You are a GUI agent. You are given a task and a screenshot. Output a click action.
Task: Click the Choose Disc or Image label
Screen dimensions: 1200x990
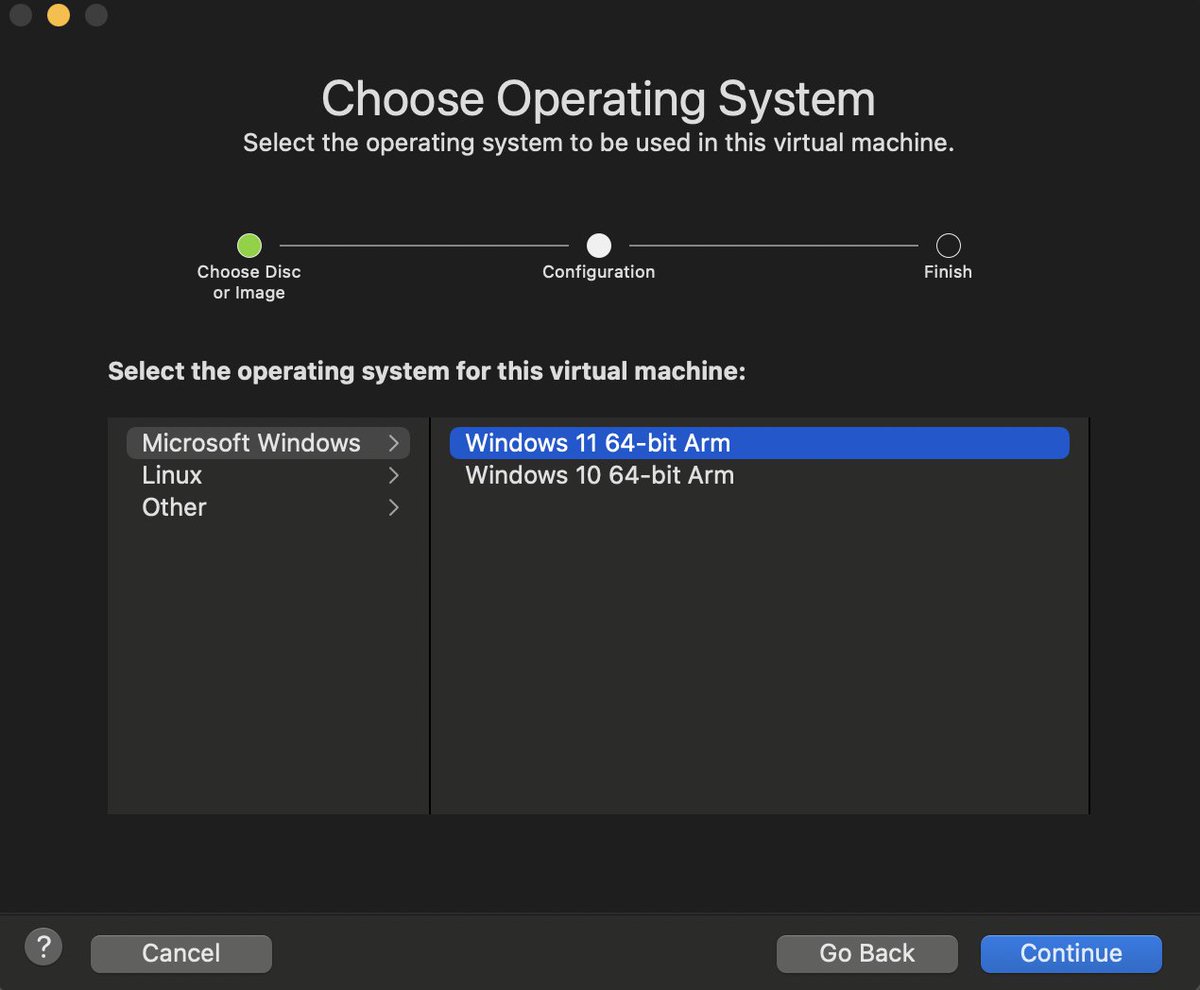249,282
